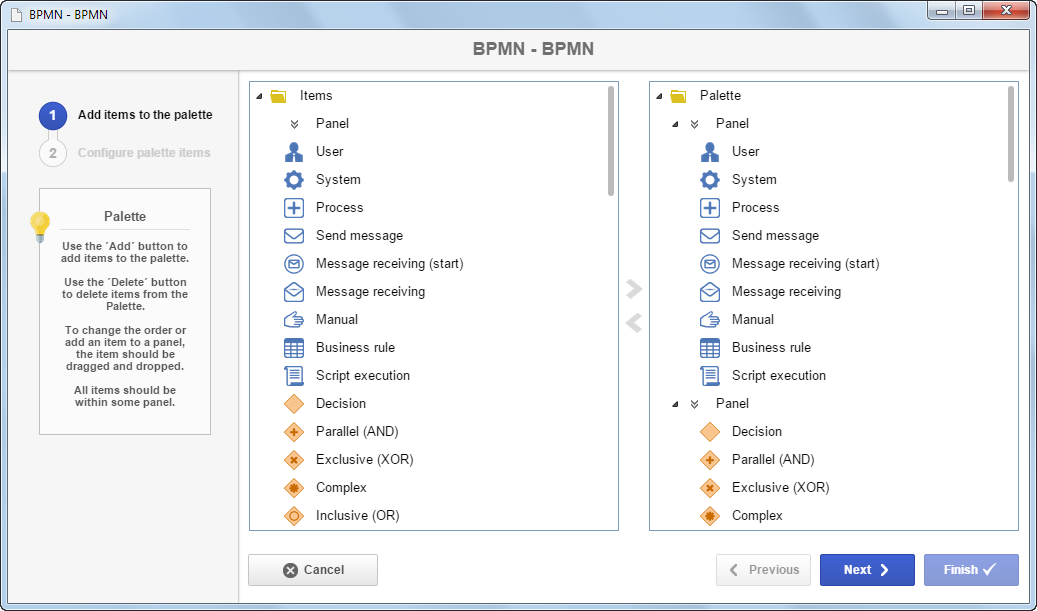1037x611 pixels.
Task: Click the lightbulb hint icon beside Palette help
Action: [x=40, y=227]
